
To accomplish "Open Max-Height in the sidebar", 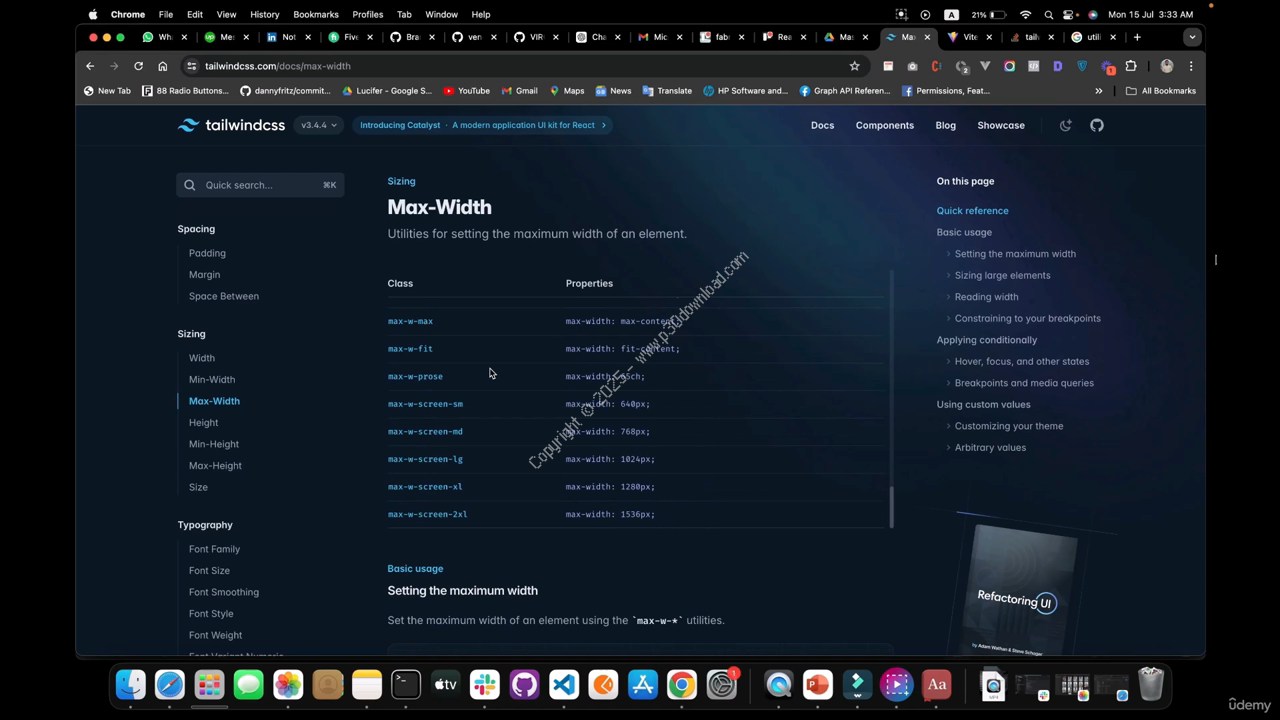I will (215, 465).
